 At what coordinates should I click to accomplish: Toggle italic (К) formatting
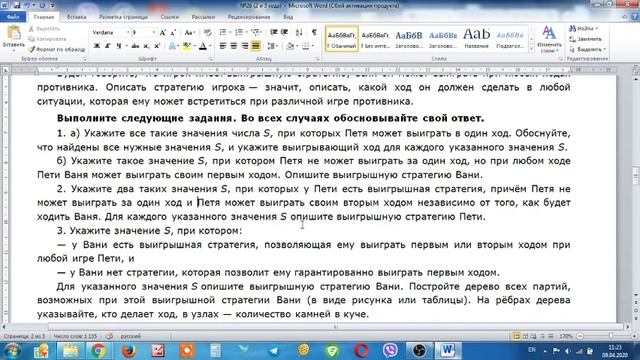(107, 46)
